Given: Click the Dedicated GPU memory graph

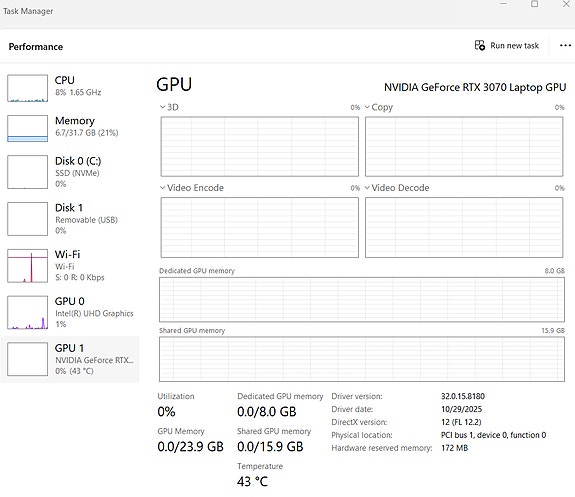Looking at the screenshot, I should [x=362, y=300].
